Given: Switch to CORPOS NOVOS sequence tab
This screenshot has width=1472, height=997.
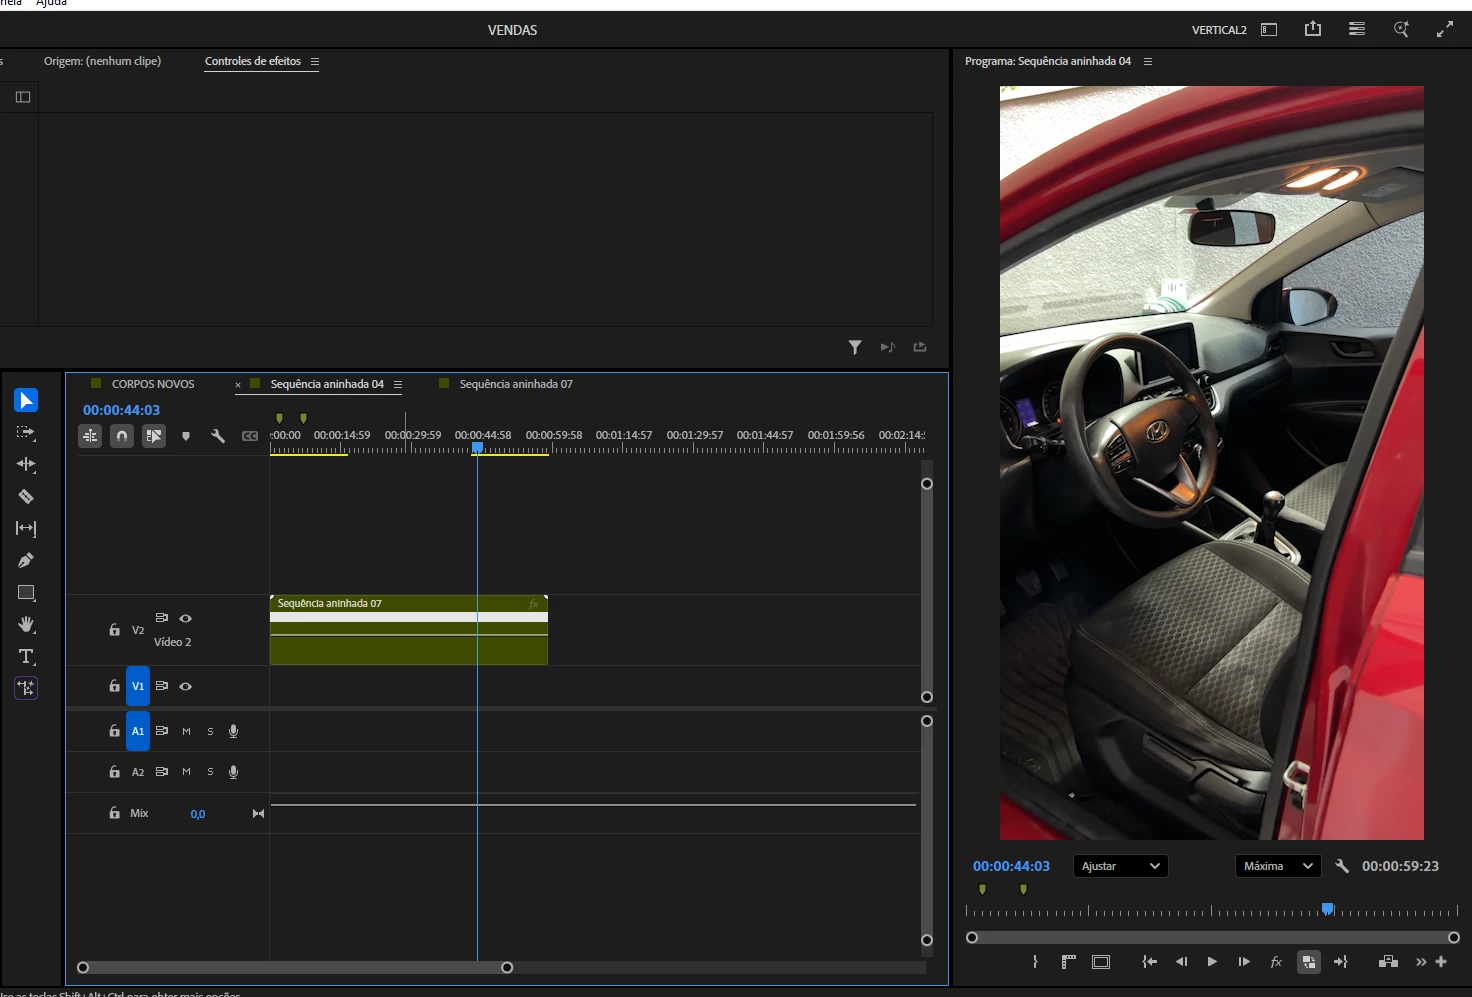Looking at the screenshot, I should tap(153, 384).
